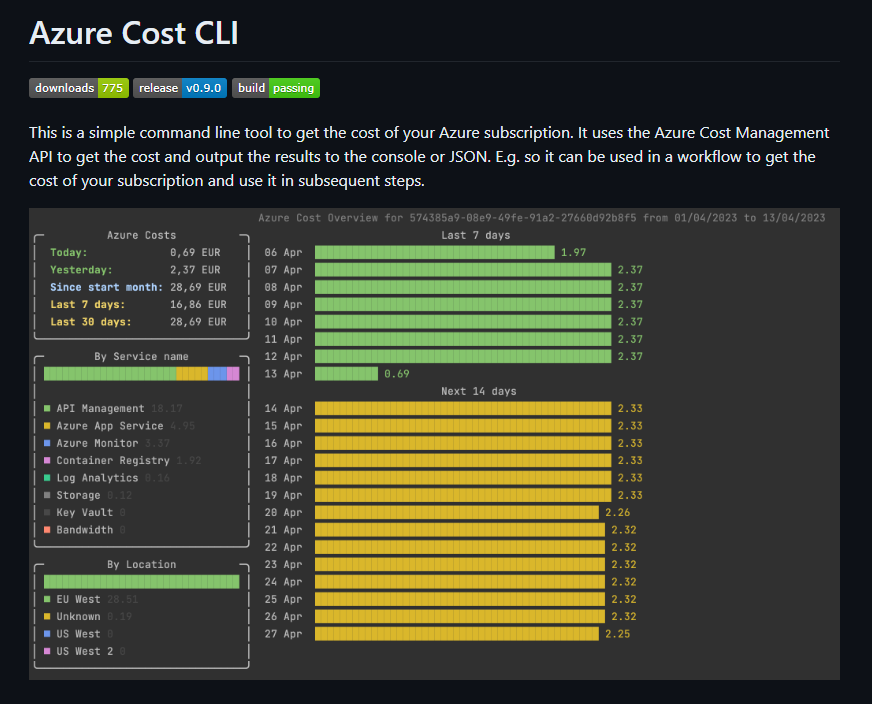This screenshot has width=872, height=704.
Task: Click the terminal cost overview image
Action: pyautogui.click(x=434, y=444)
